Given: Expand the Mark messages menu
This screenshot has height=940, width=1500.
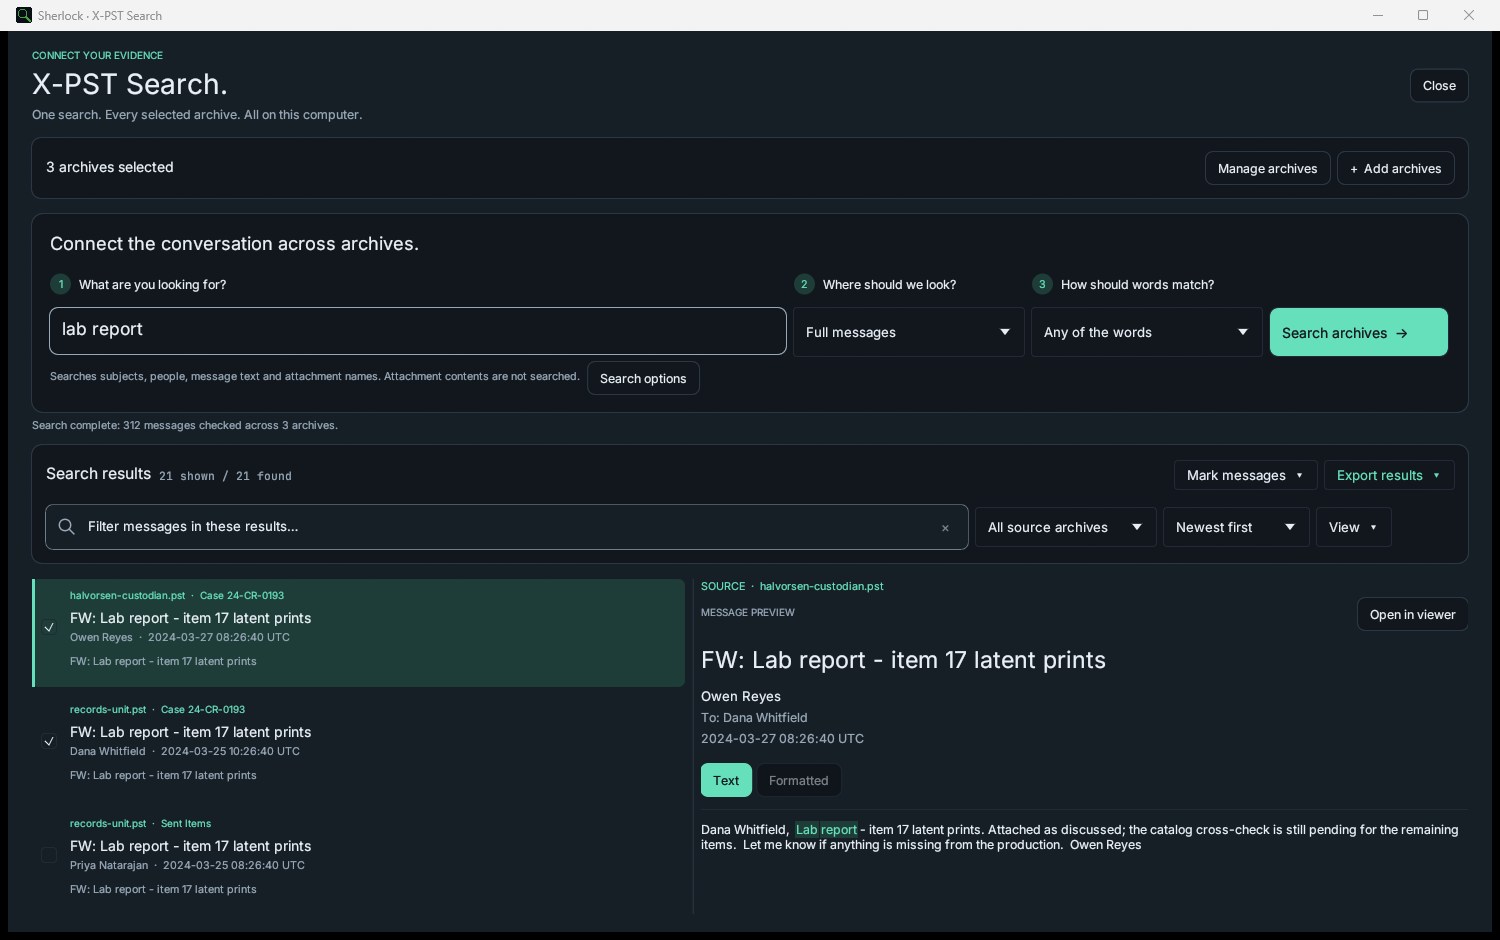Looking at the screenshot, I should pyautogui.click(x=1245, y=475).
